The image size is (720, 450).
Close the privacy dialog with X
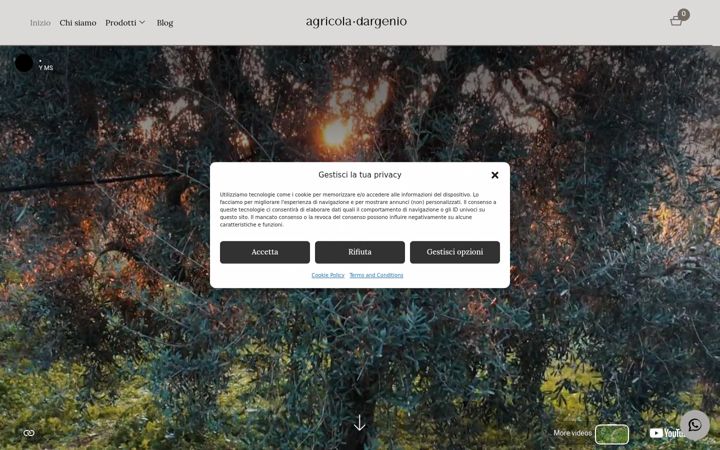tap(495, 175)
